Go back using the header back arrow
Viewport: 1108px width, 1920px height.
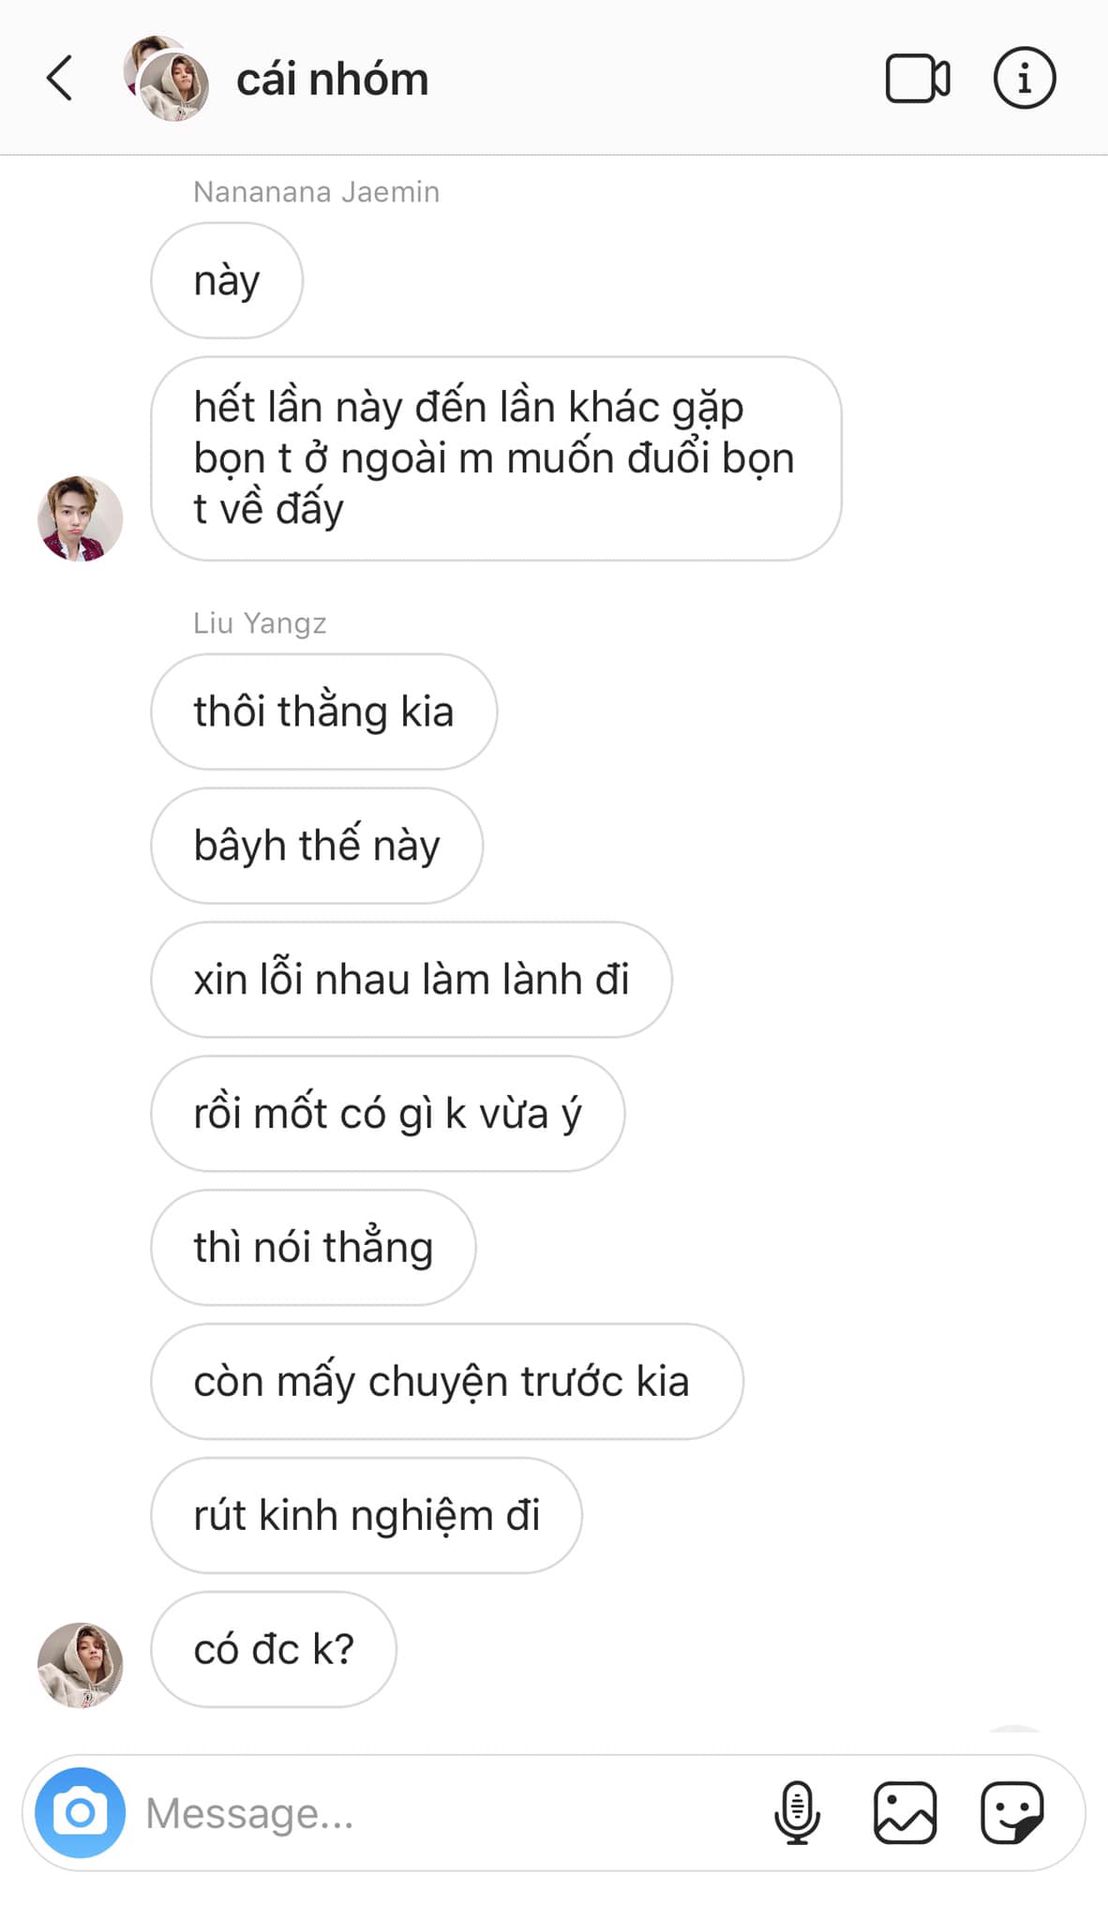coord(60,78)
